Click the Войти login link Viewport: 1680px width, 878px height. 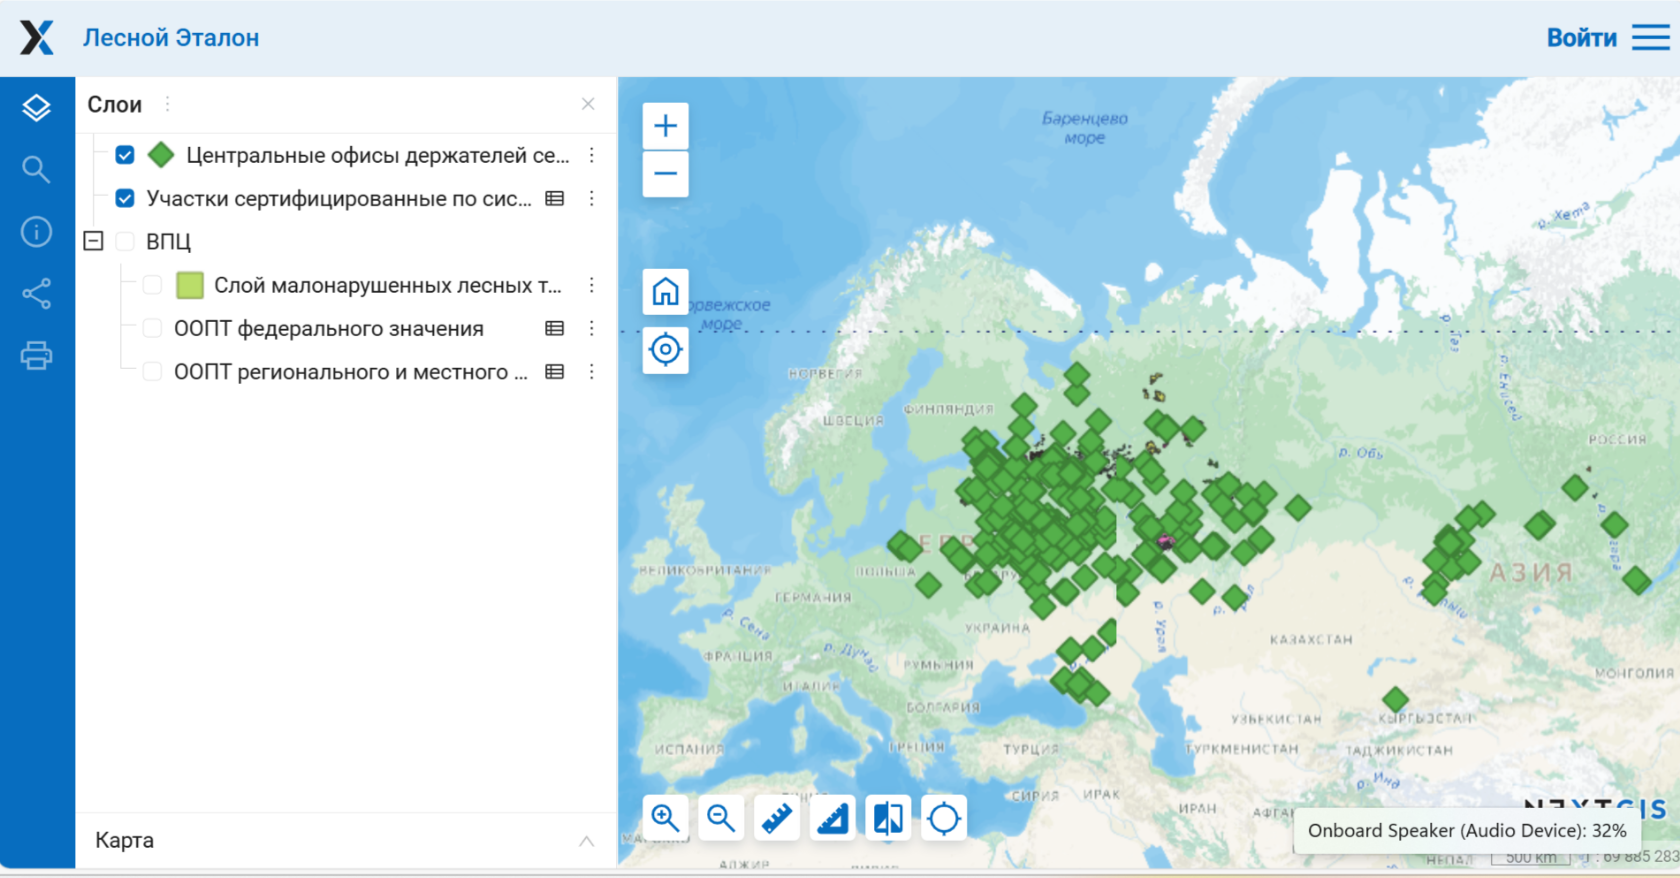[1581, 38]
